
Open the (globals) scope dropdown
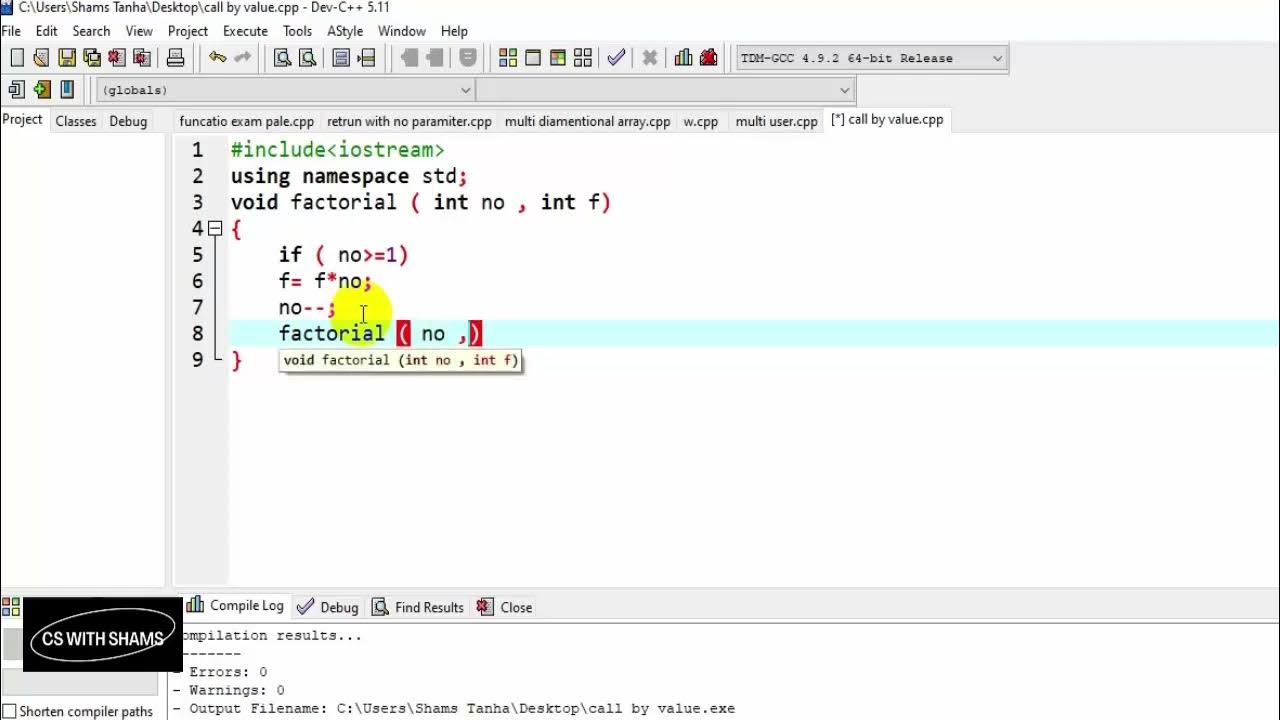click(285, 90)
